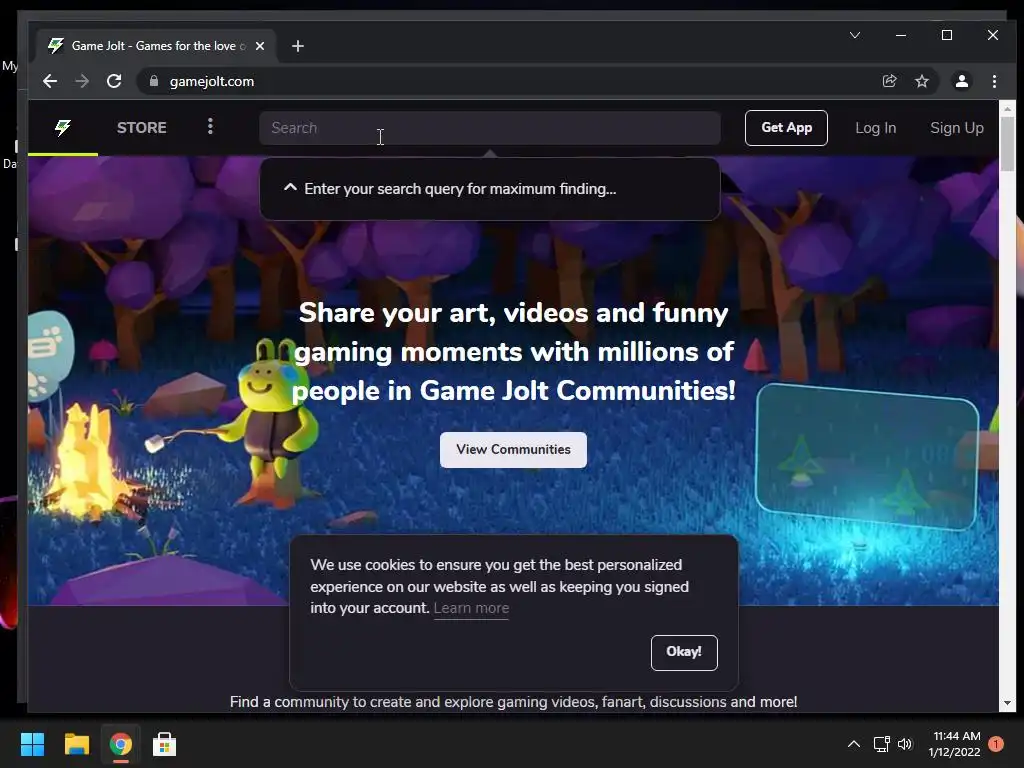The width and height of the screenshot is (1024, 768).
Task: Click the padlock site info icon
Action: coord(154,81)
